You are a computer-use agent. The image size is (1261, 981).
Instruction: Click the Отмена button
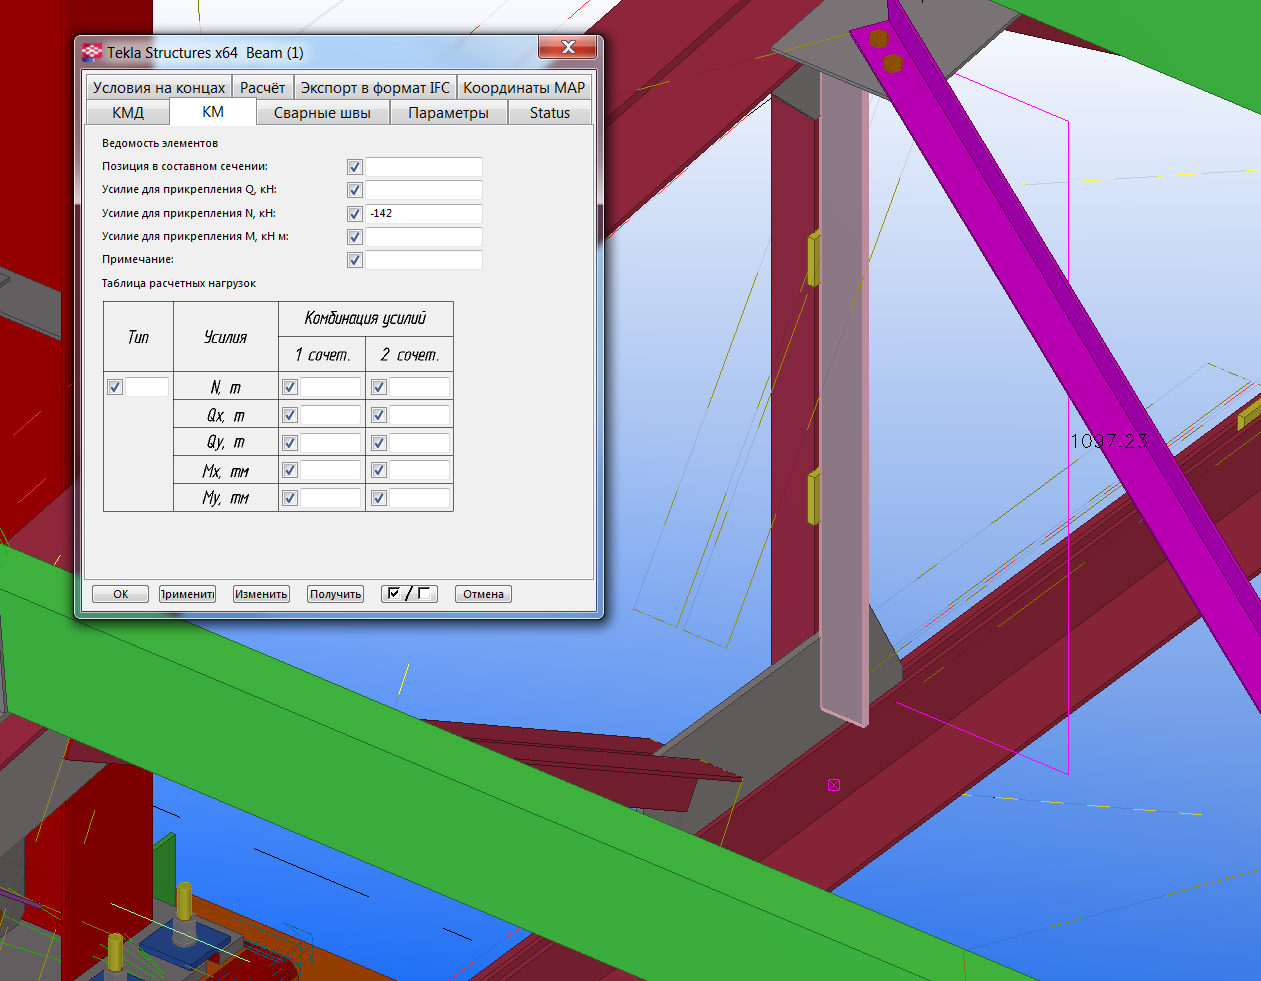click(483, 594)
